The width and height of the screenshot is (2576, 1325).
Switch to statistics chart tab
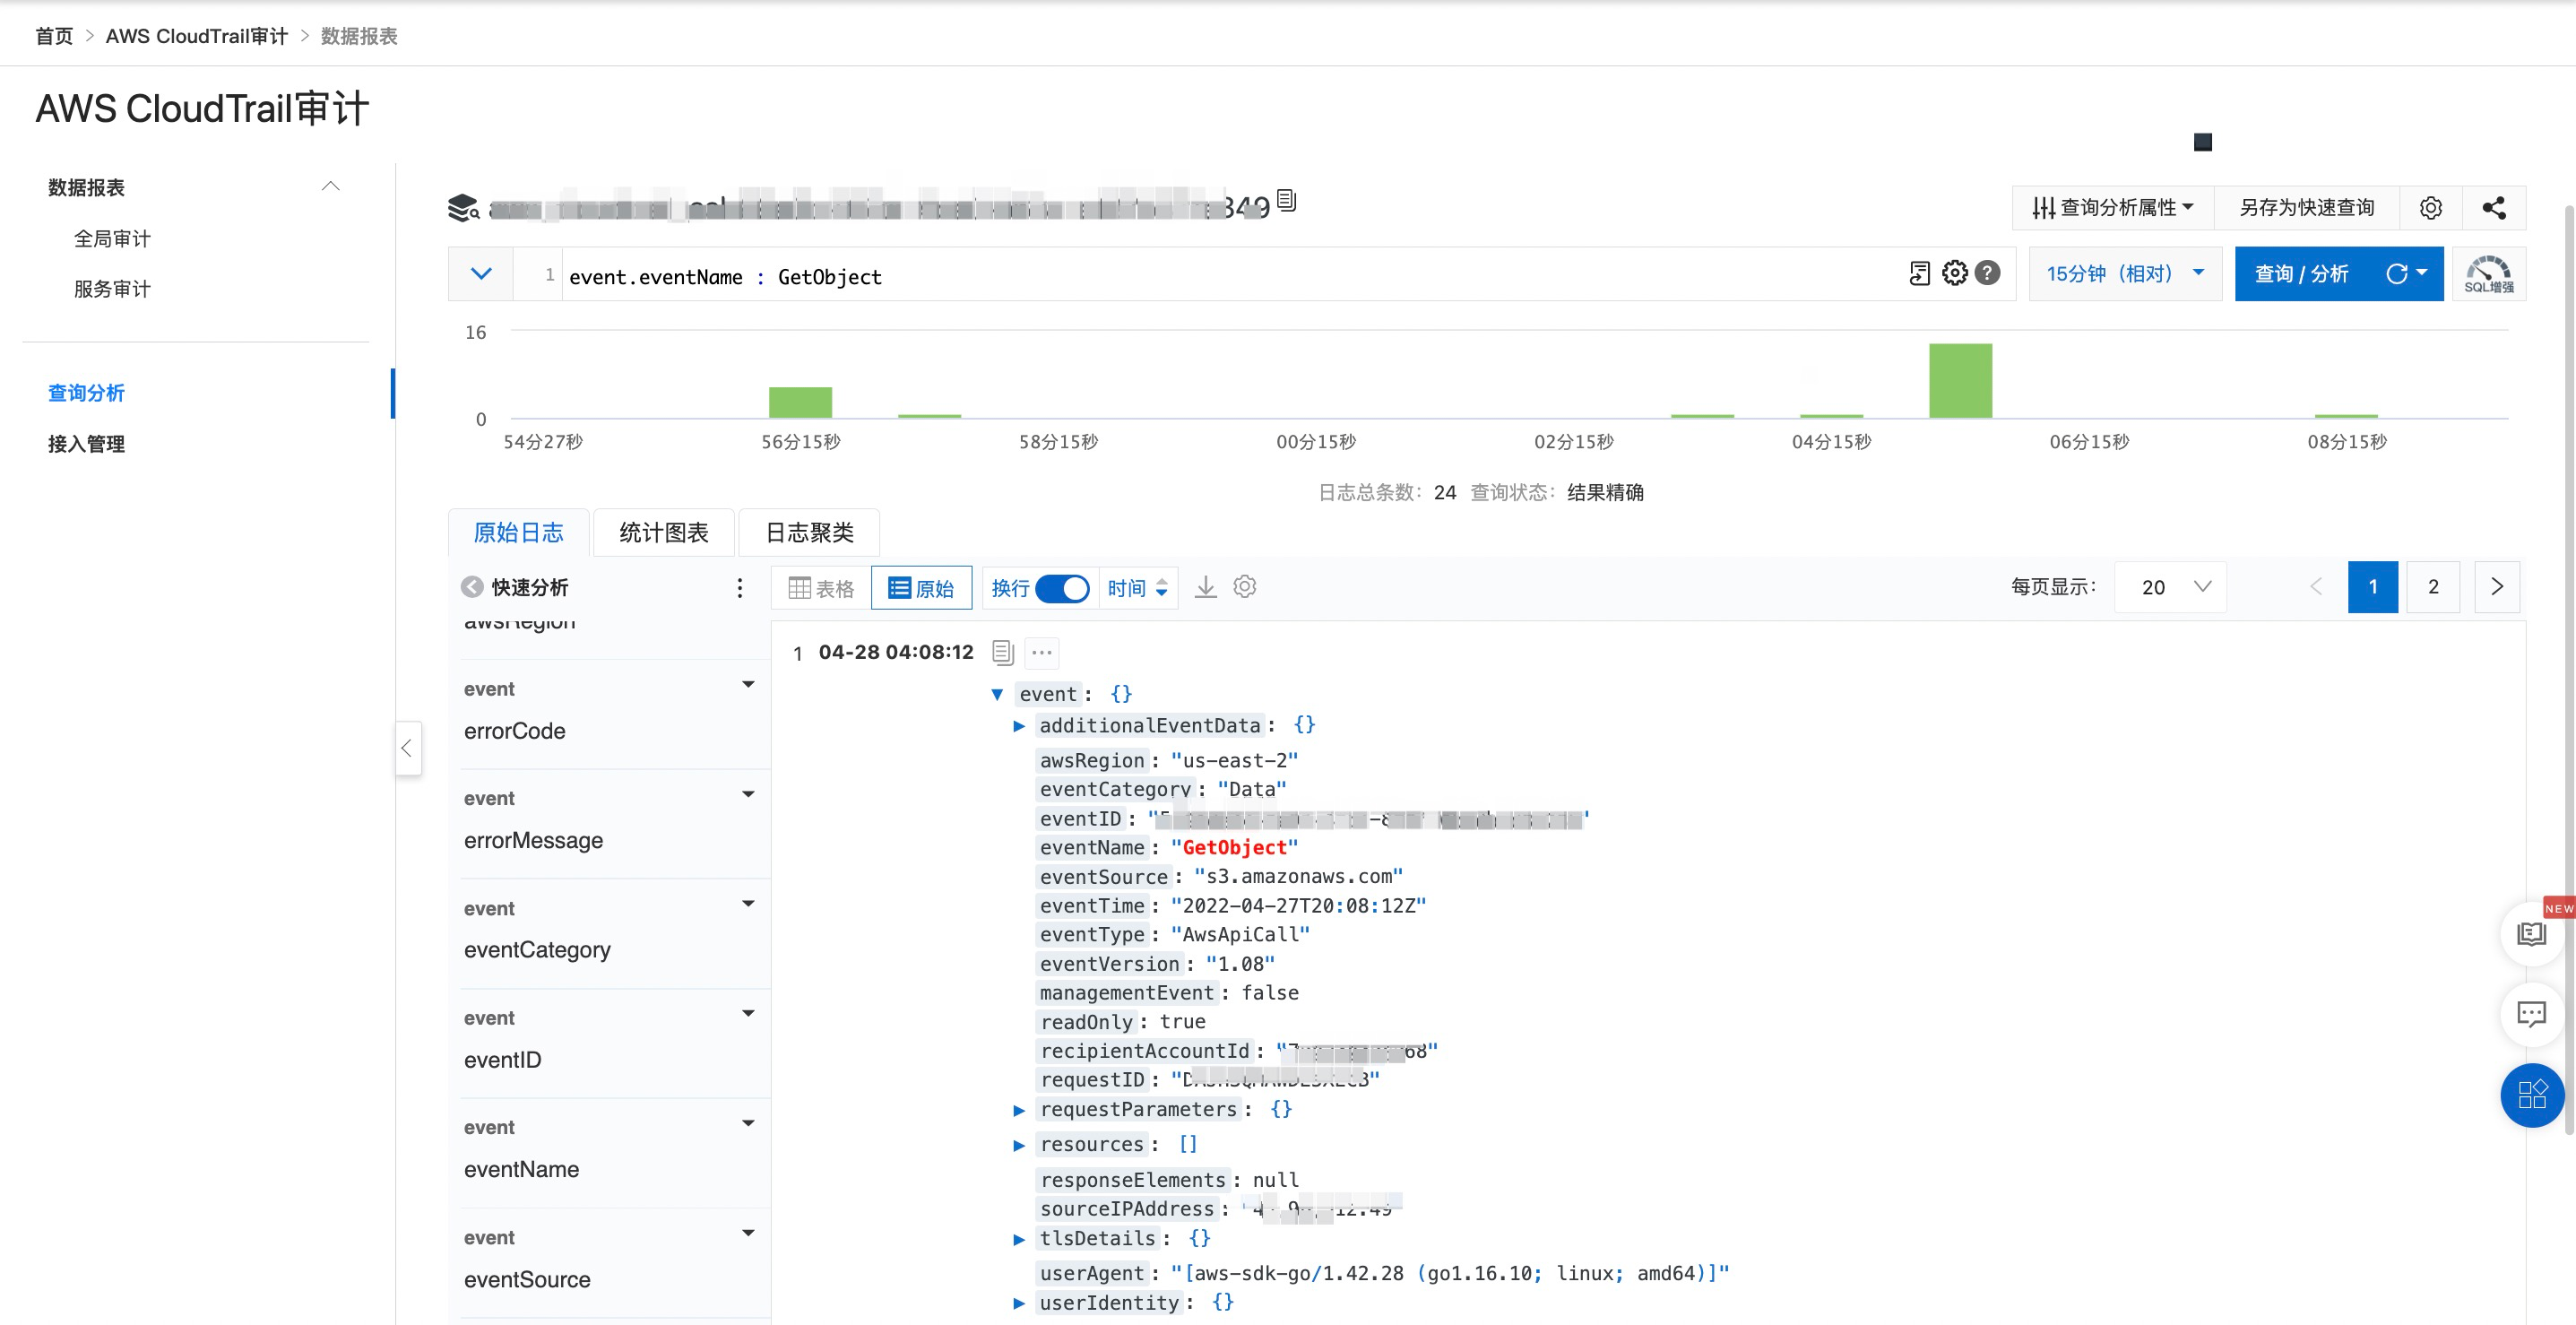pyautogui.click(x=663, y=532)
